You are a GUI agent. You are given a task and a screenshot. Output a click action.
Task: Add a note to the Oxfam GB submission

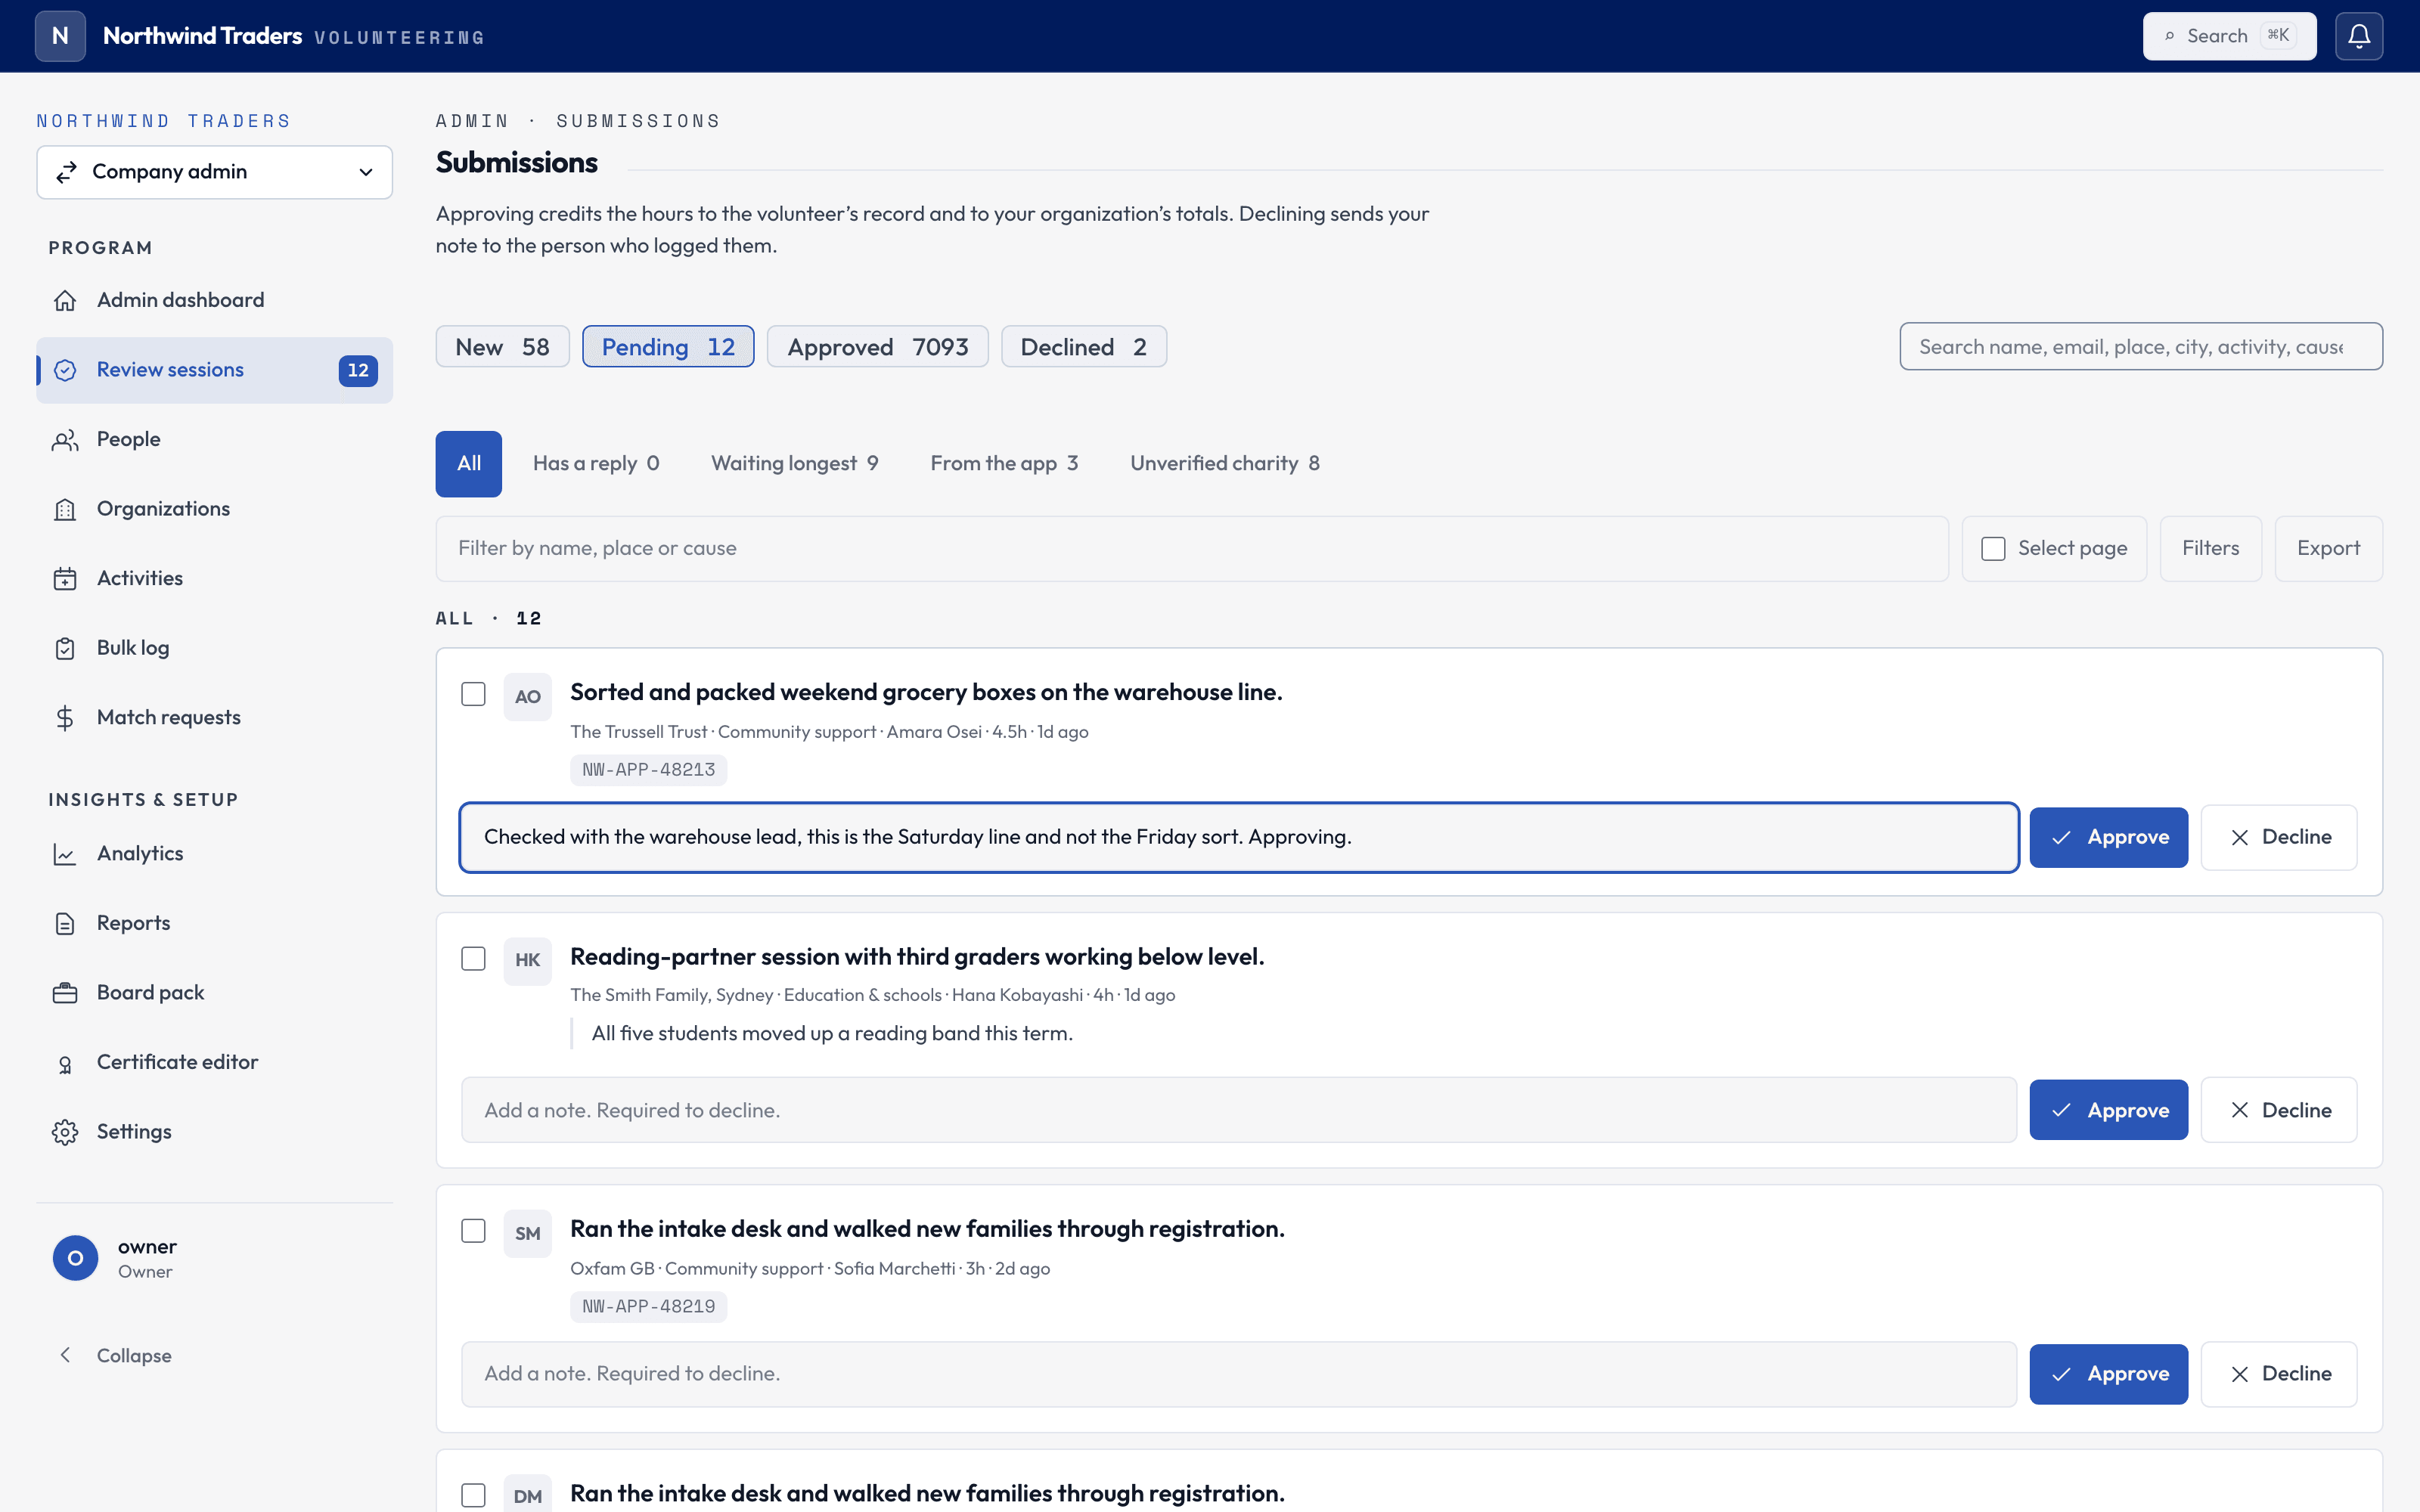click(x=1238, y=1374)
